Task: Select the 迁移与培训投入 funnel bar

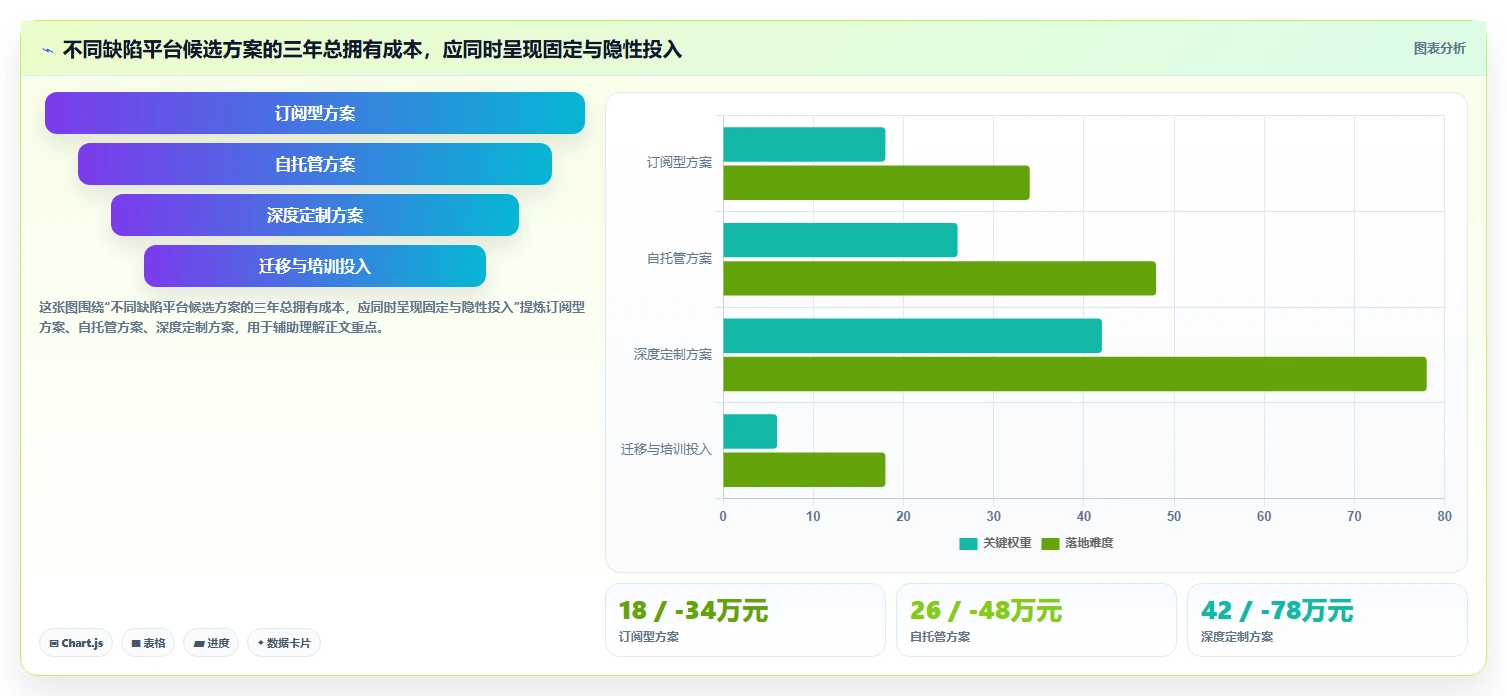Action: click(315, 266)
